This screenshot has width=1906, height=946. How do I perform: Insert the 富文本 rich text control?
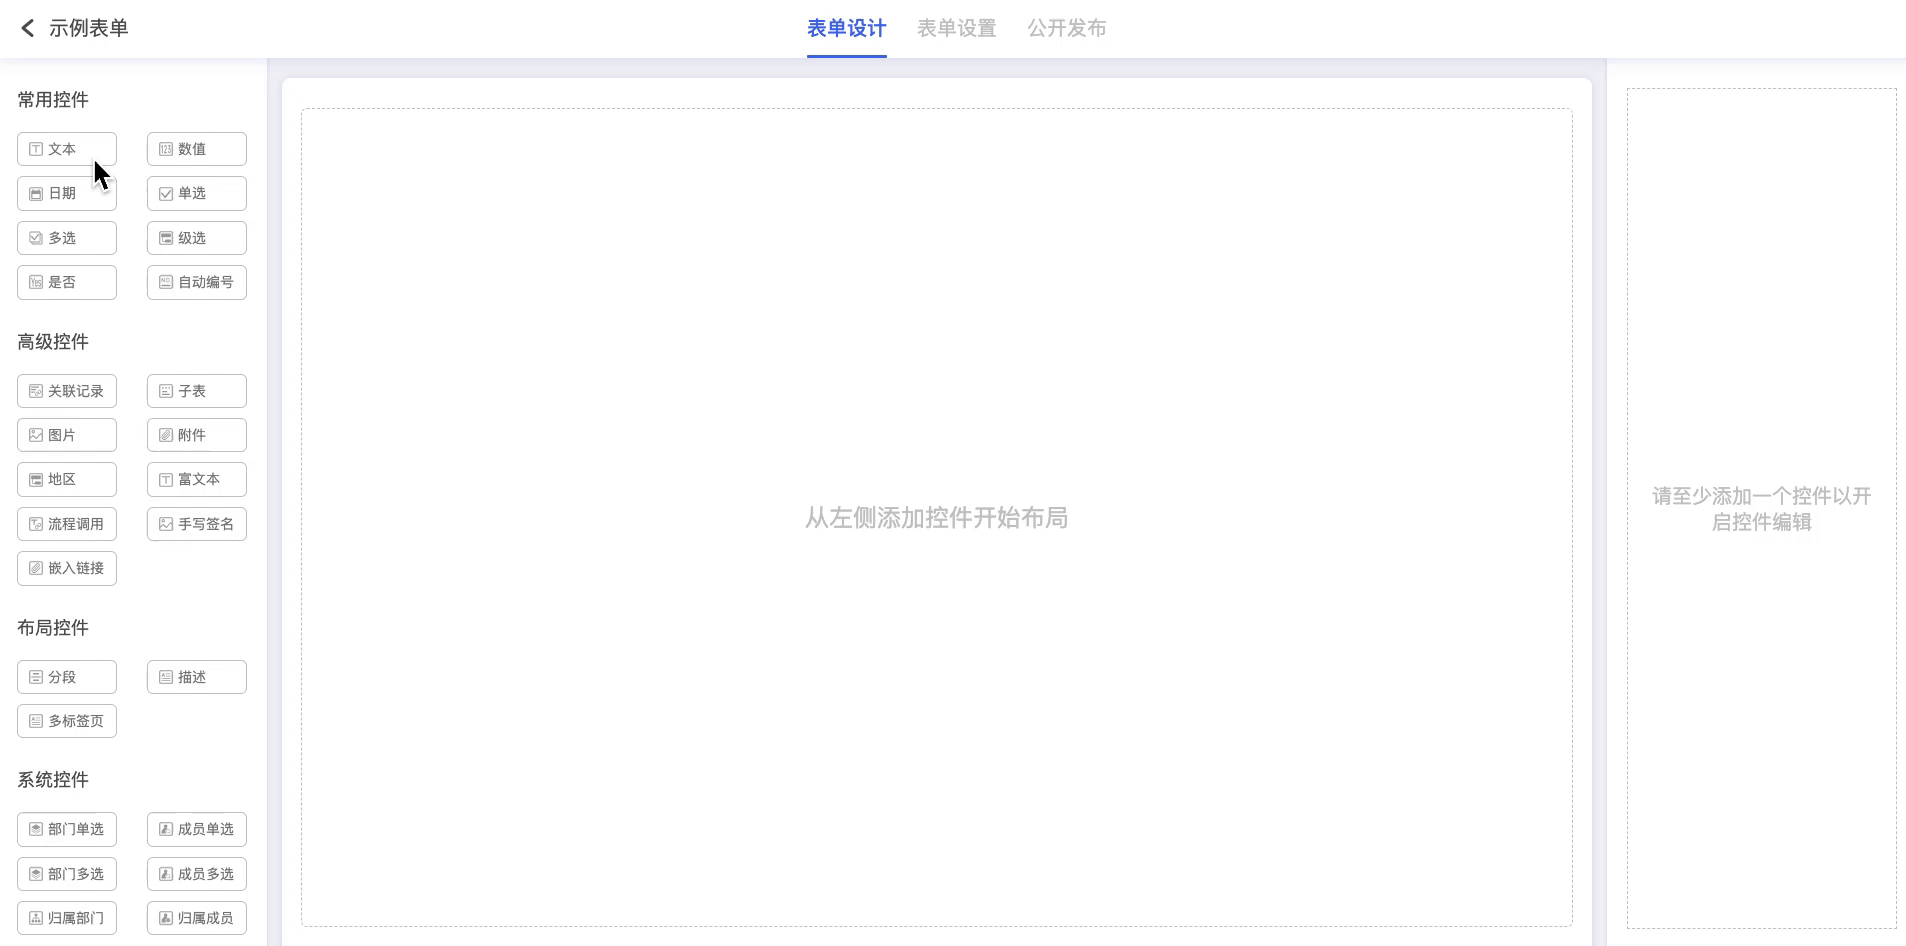(x=196, y=480)
